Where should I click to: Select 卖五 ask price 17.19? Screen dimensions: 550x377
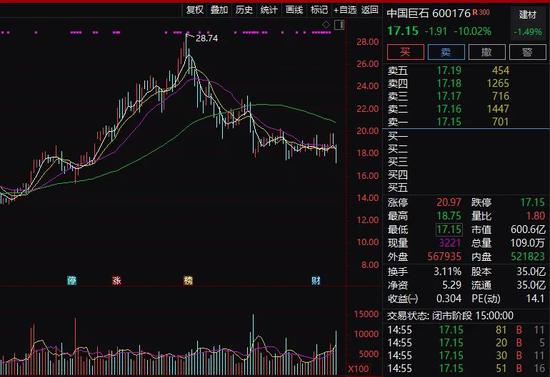[x=449, y=70]
